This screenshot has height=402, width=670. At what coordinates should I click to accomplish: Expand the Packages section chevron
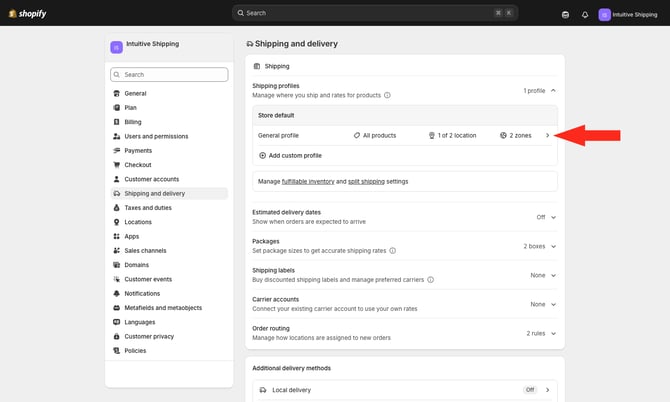pyautogui.click(x=553, y=246)
